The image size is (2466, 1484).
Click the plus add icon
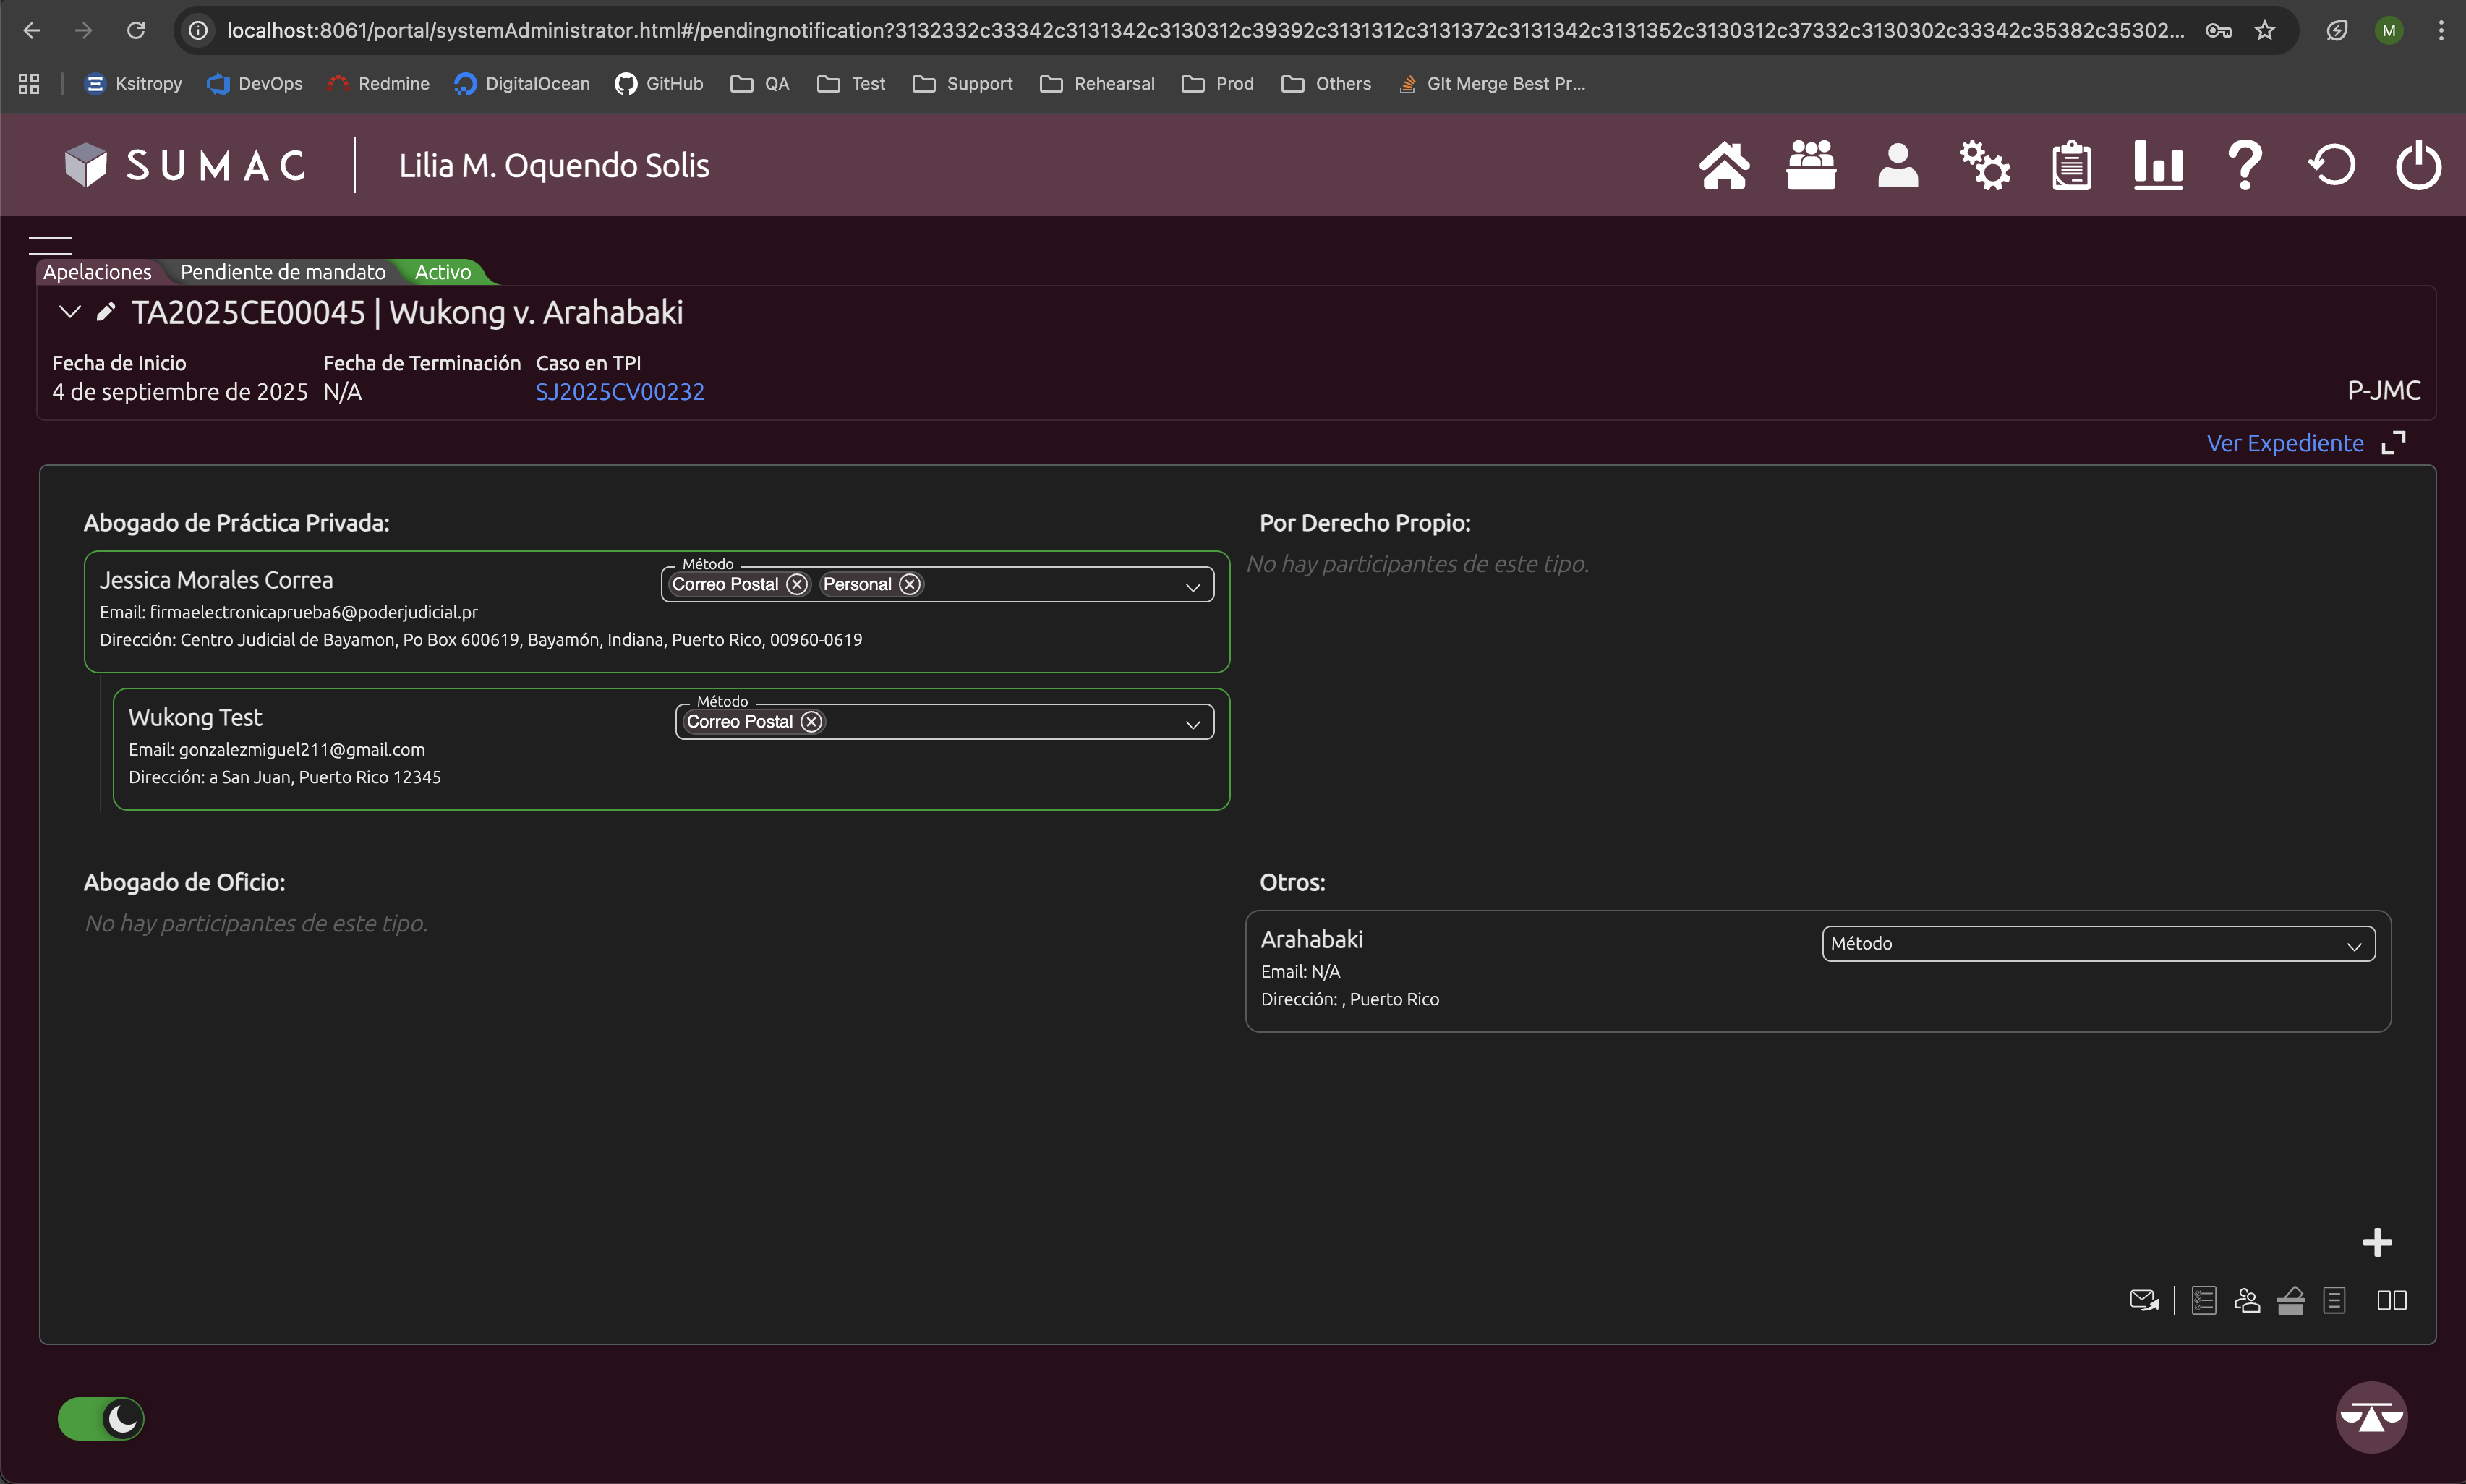pos(2377,1243)
